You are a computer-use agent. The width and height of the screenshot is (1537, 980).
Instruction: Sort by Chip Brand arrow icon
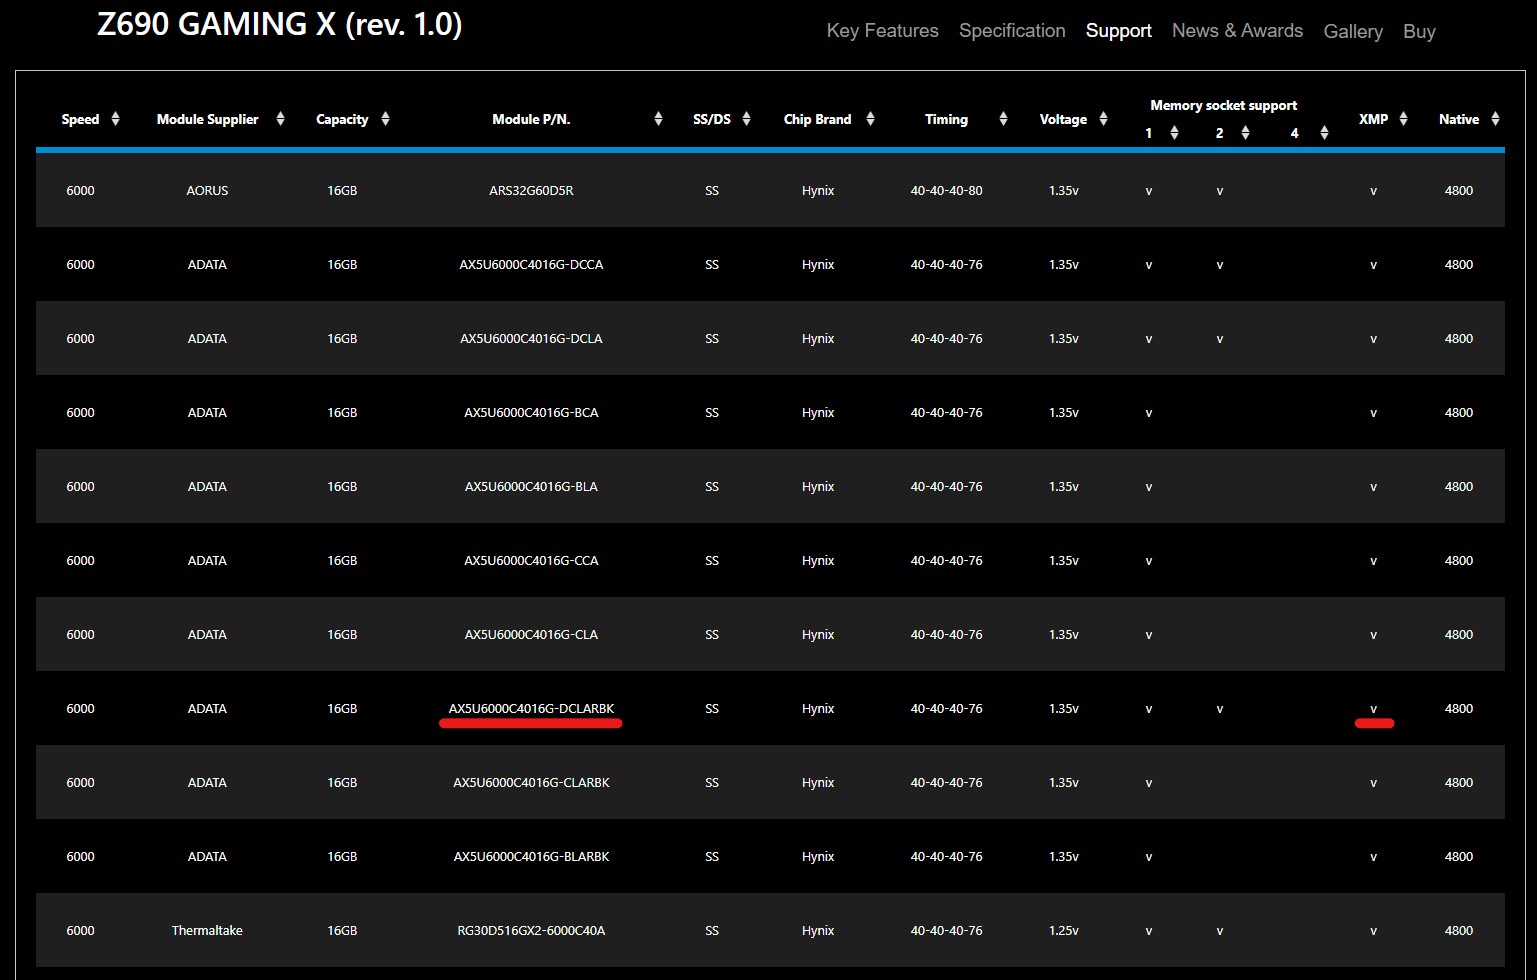point(870,119)
